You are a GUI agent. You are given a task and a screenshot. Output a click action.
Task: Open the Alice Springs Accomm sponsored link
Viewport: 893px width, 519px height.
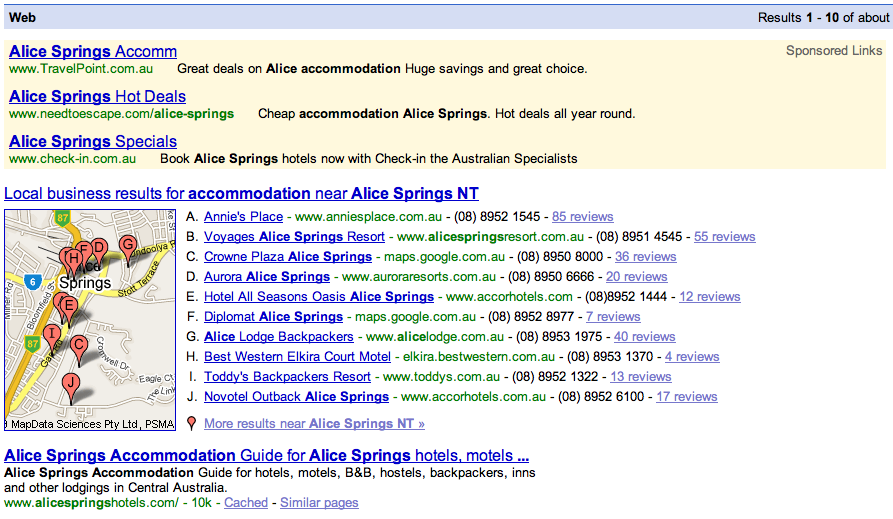coord(92,51)
